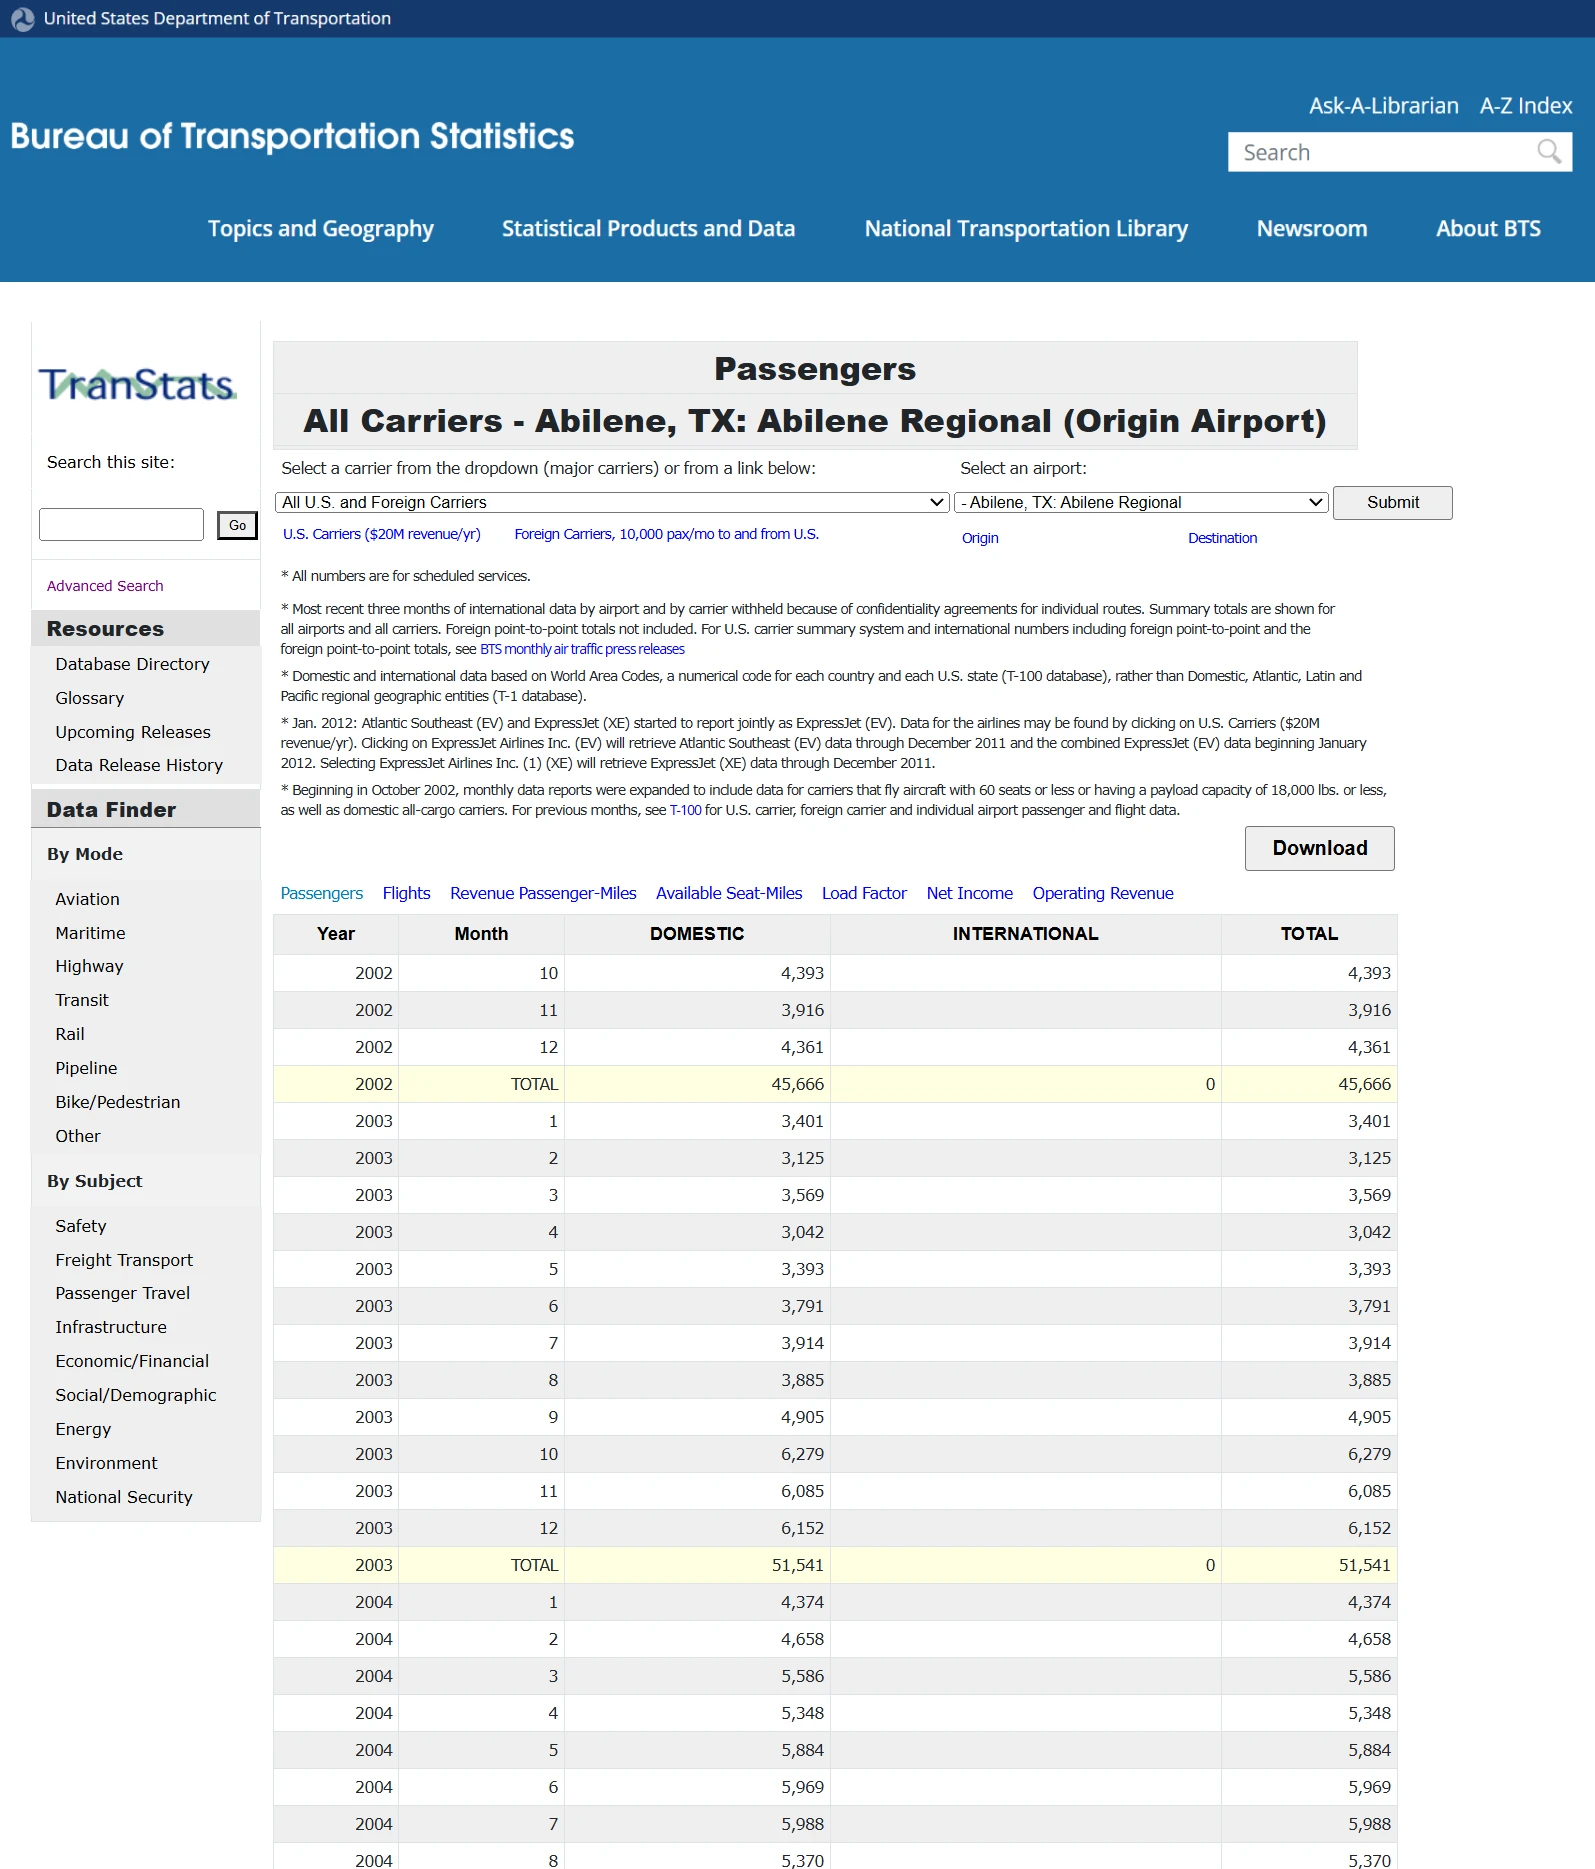
Task: Open the Glossary link
Action: click(89, 698)
